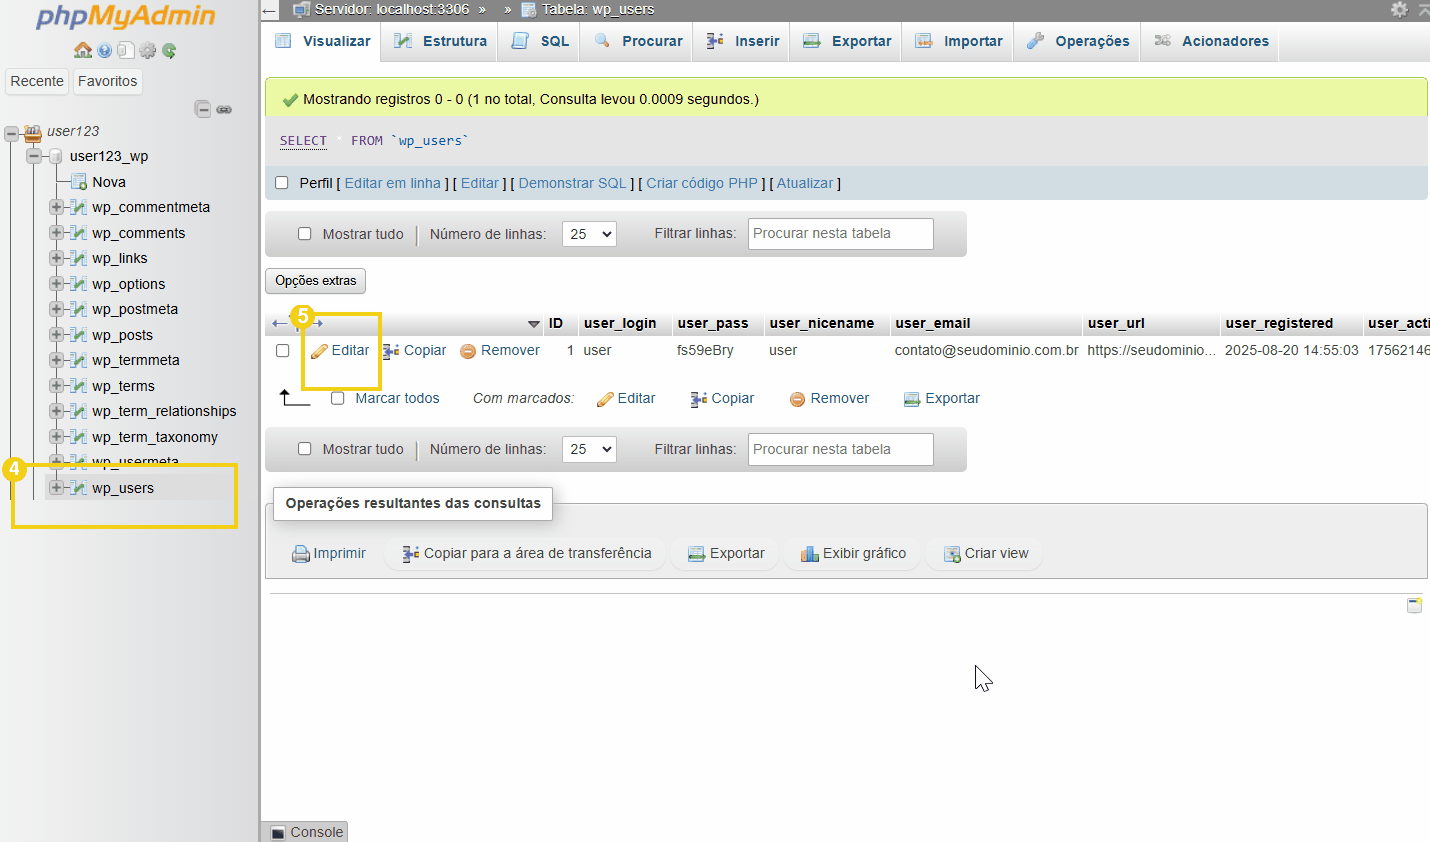Collapse the navigation panel arrow at top left

pos(269,10)
